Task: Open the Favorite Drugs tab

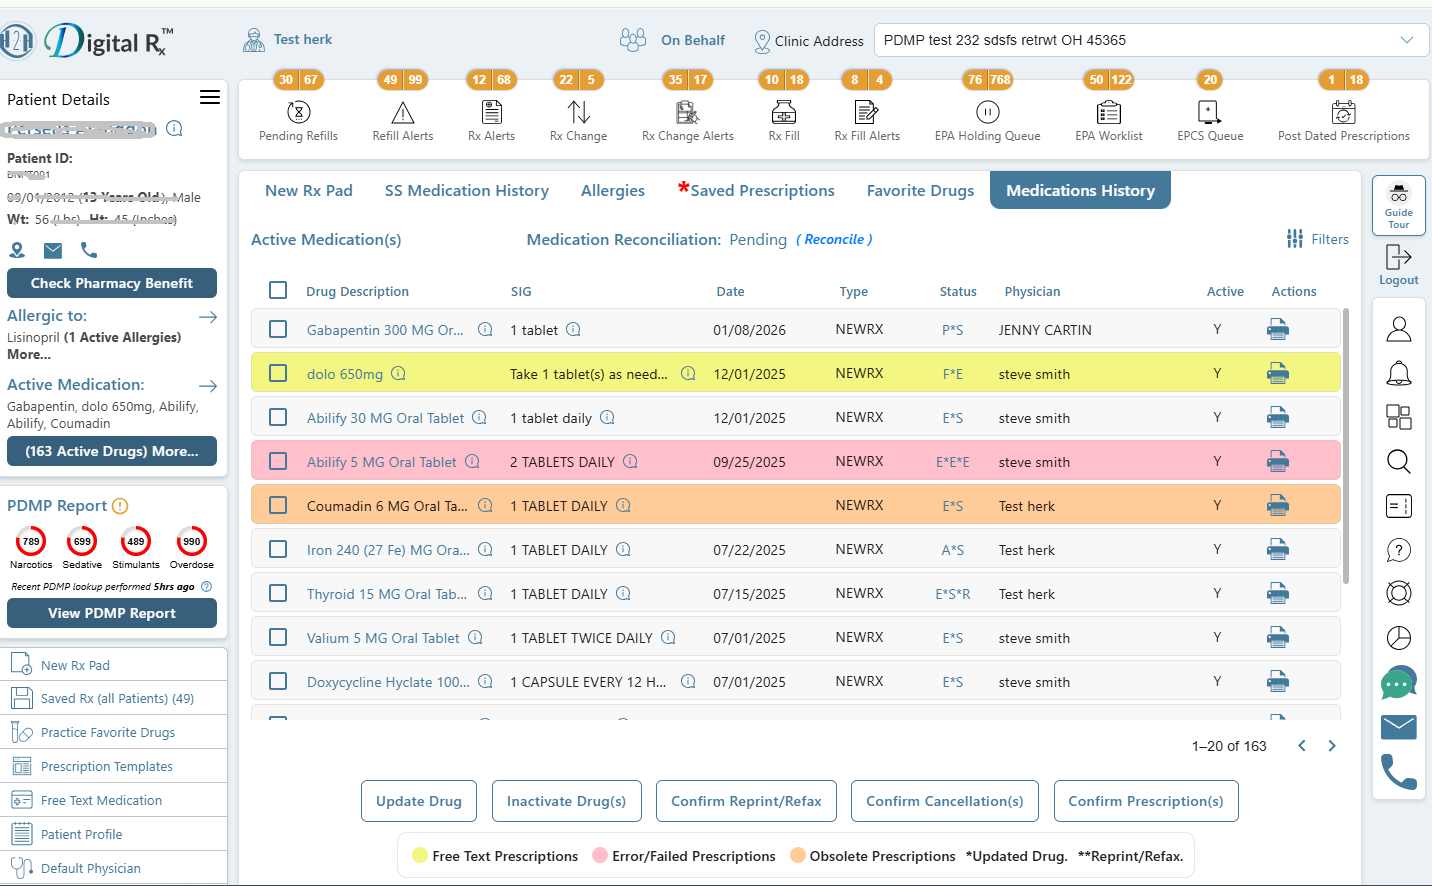Action: coord(920,190)
